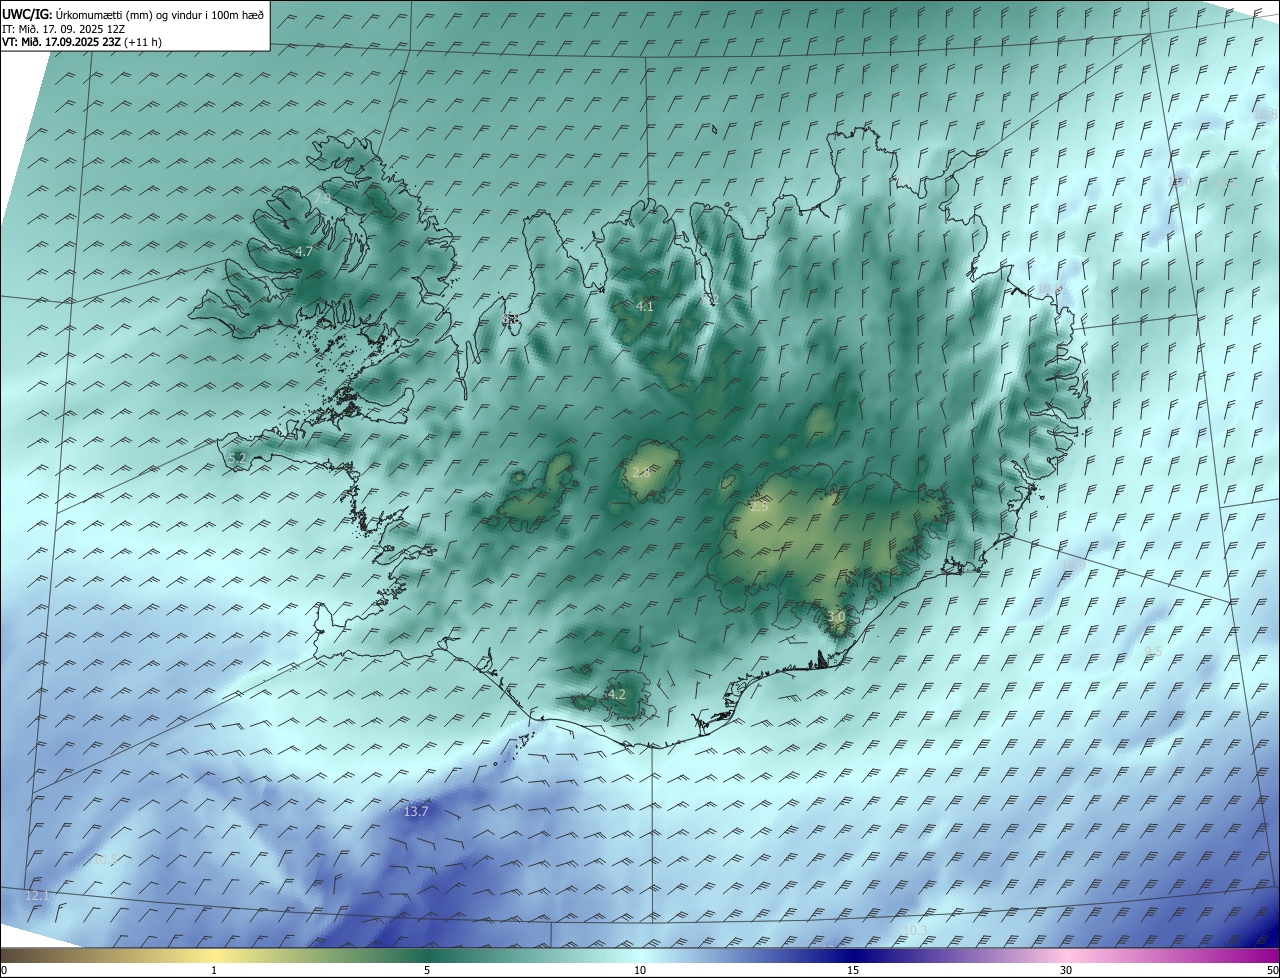Click the 12.1 value near the southwest corner
Screen dimensions: 1280x978
tap(37, 895)
